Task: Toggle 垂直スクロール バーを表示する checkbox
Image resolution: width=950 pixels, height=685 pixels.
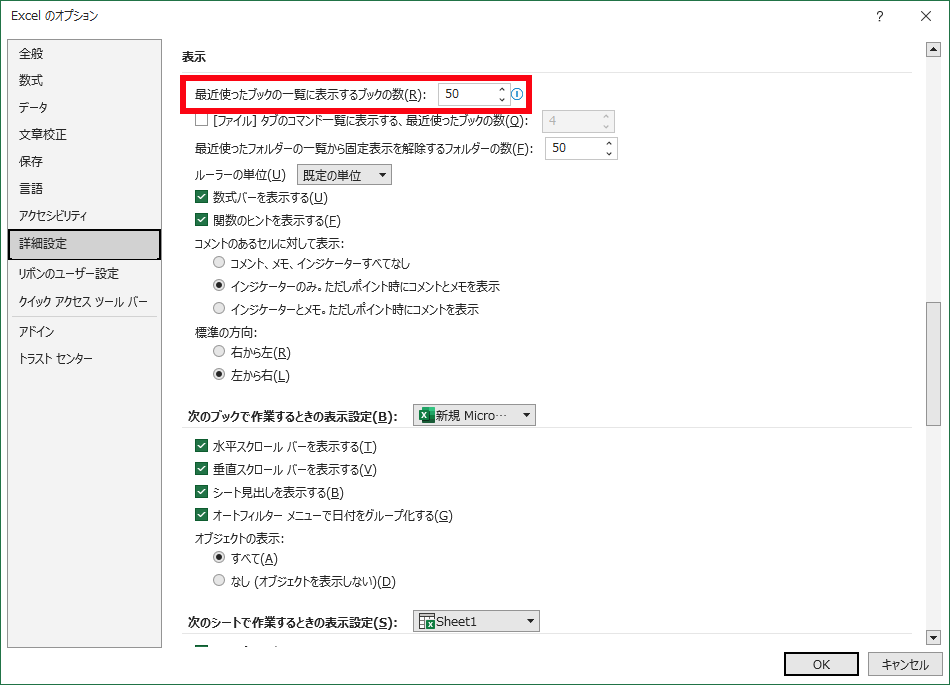Action: (x=201, y=469)
